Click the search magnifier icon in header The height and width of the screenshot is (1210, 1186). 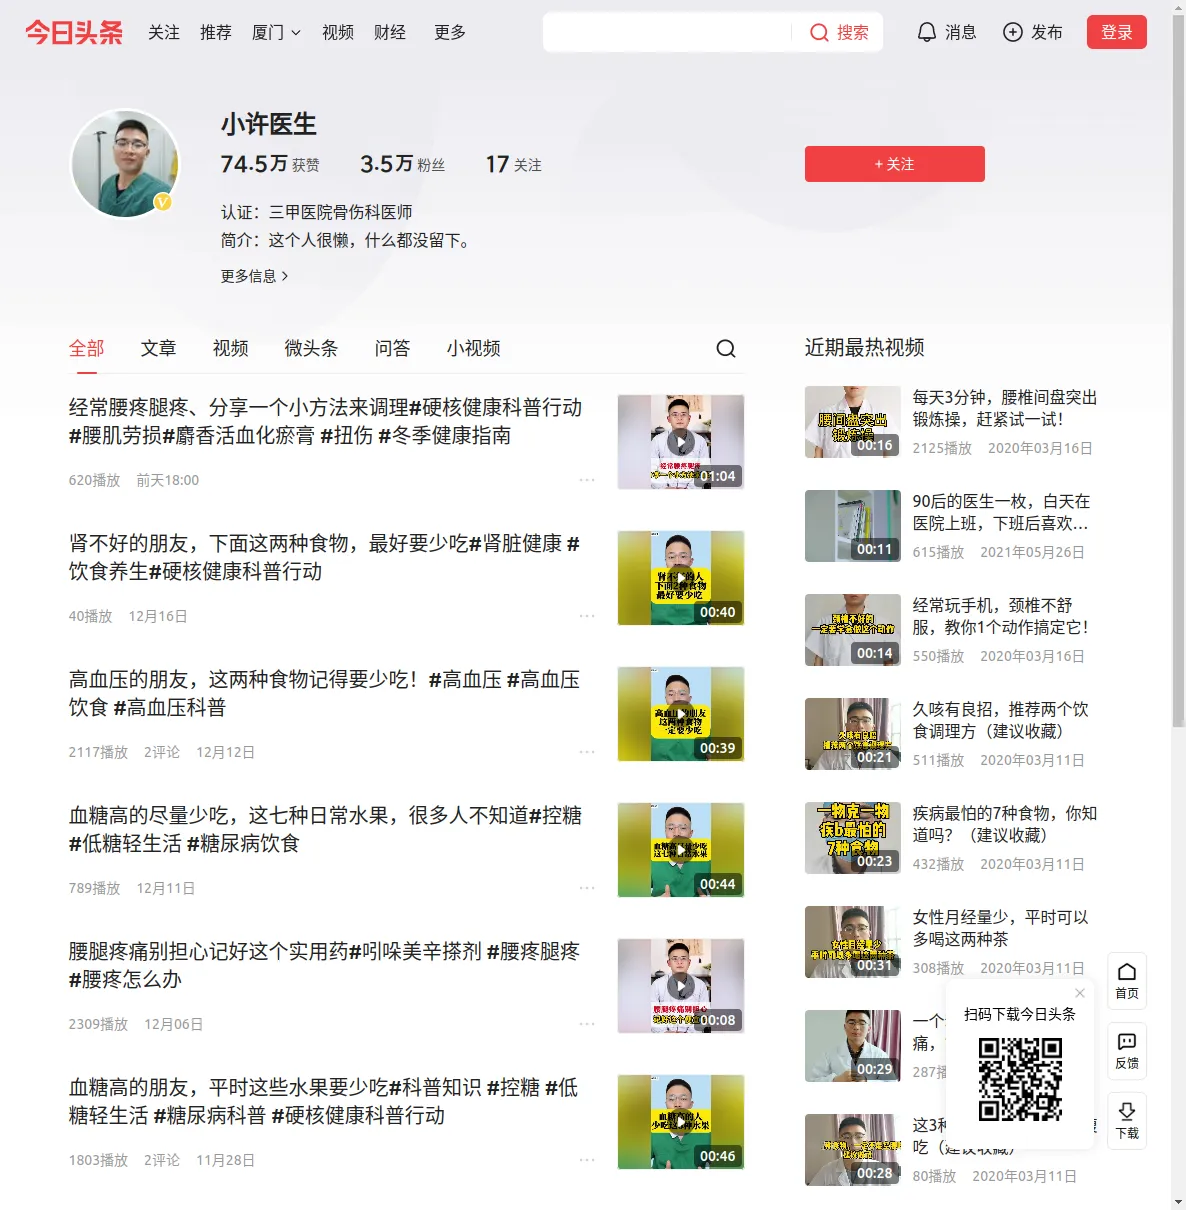point(819,33)
